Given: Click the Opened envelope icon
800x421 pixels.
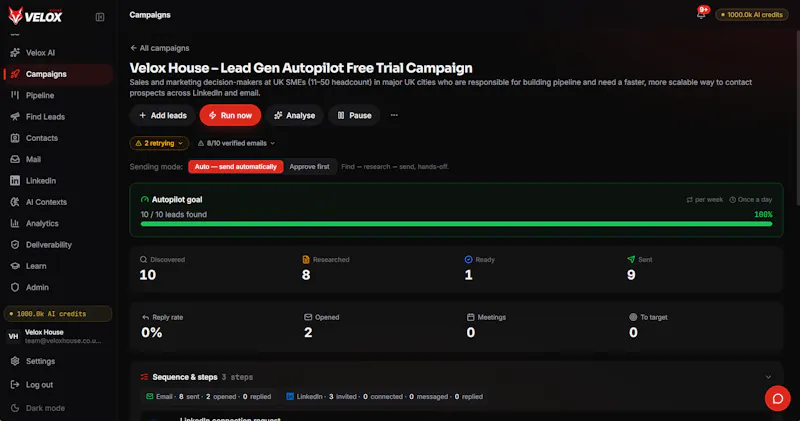Looking at the screenshot, I should tap(308, 317).
